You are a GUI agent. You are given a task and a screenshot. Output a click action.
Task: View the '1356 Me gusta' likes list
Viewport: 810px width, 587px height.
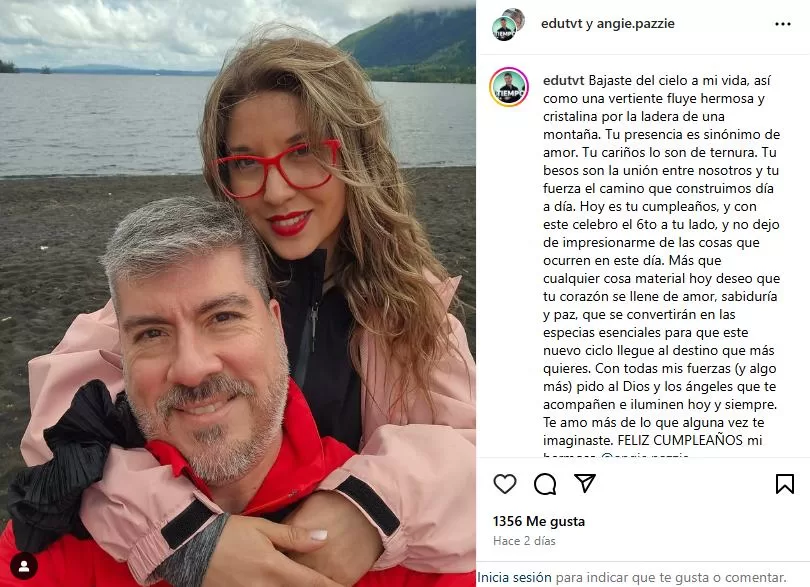click(x=539, y=521)
